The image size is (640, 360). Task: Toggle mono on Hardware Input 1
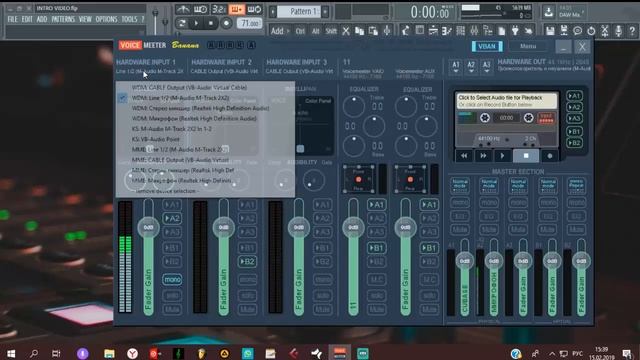(x=172, y=280)
